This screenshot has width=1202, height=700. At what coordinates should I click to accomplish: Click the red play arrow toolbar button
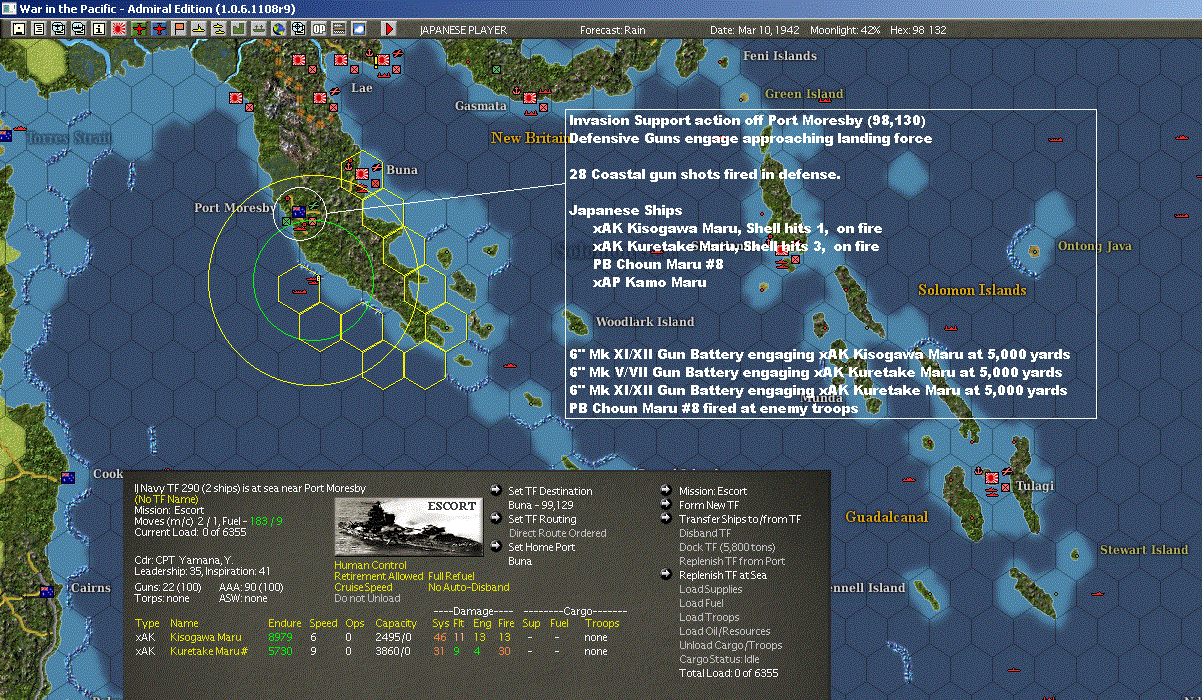(390, 29)
